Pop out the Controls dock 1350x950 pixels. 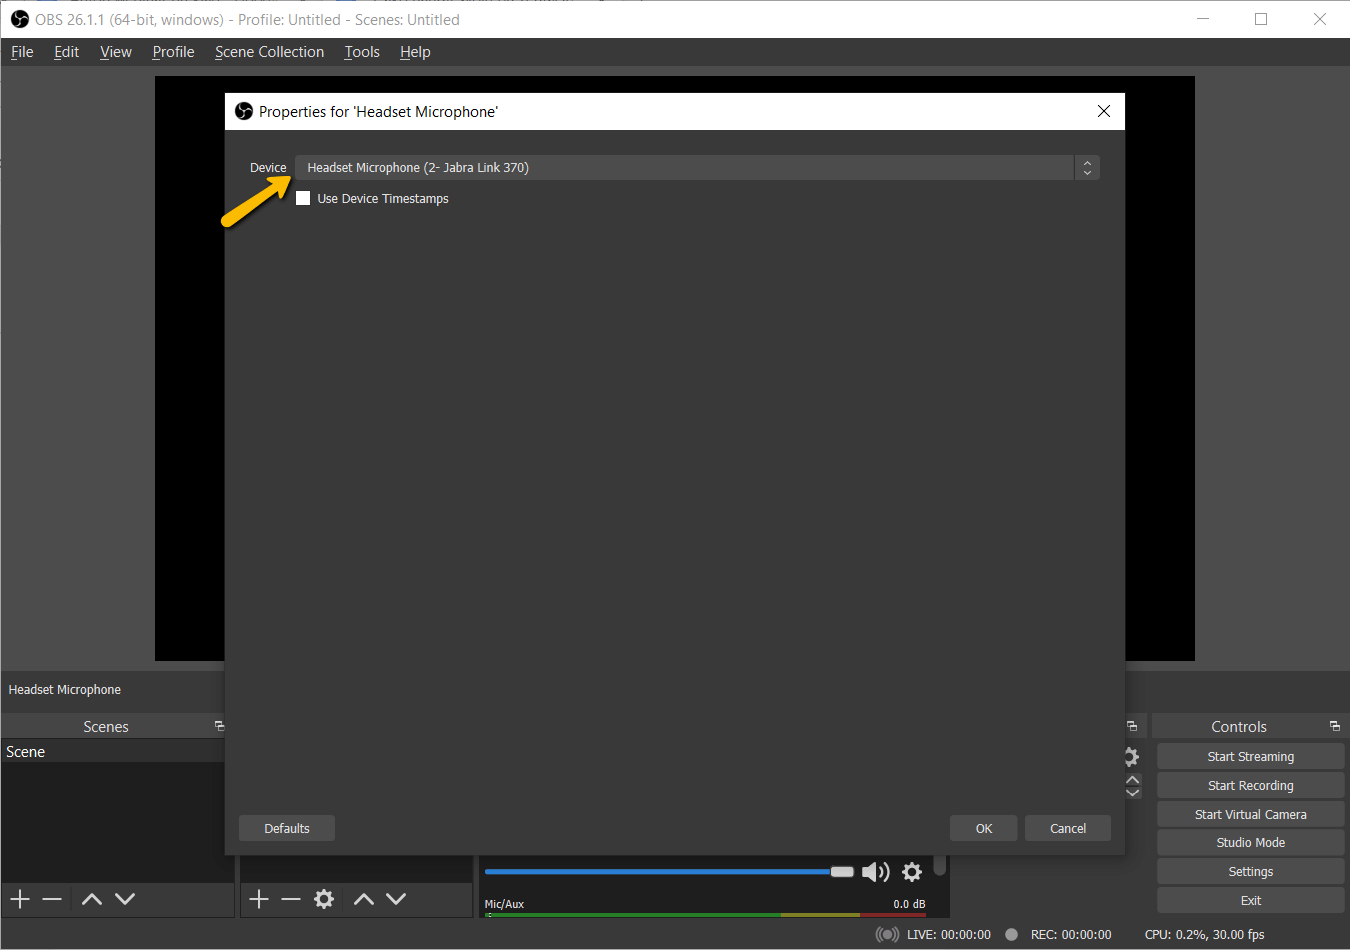point(1335,726)
